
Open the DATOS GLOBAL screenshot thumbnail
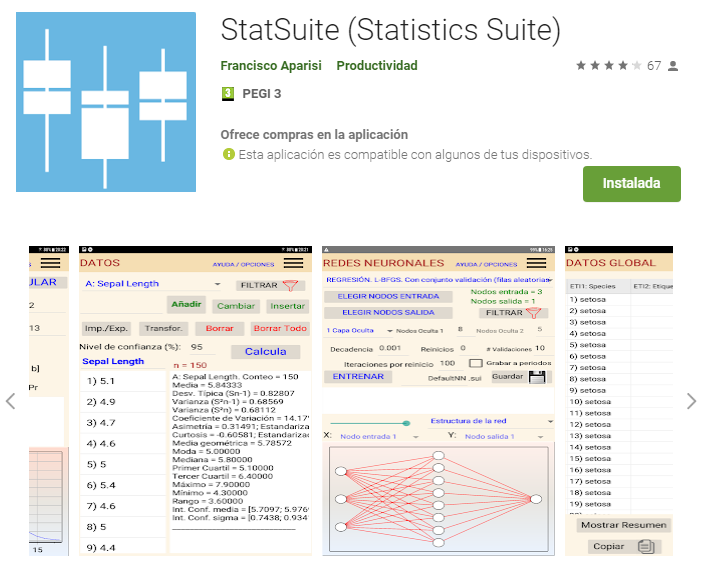(619, 401)
